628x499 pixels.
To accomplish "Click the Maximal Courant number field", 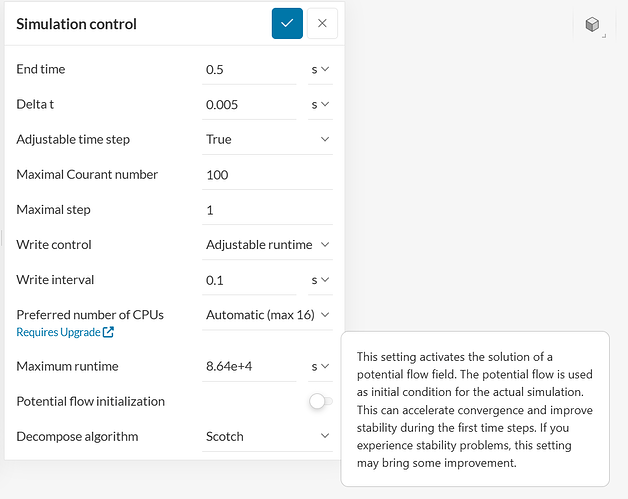I will (267, 174).
